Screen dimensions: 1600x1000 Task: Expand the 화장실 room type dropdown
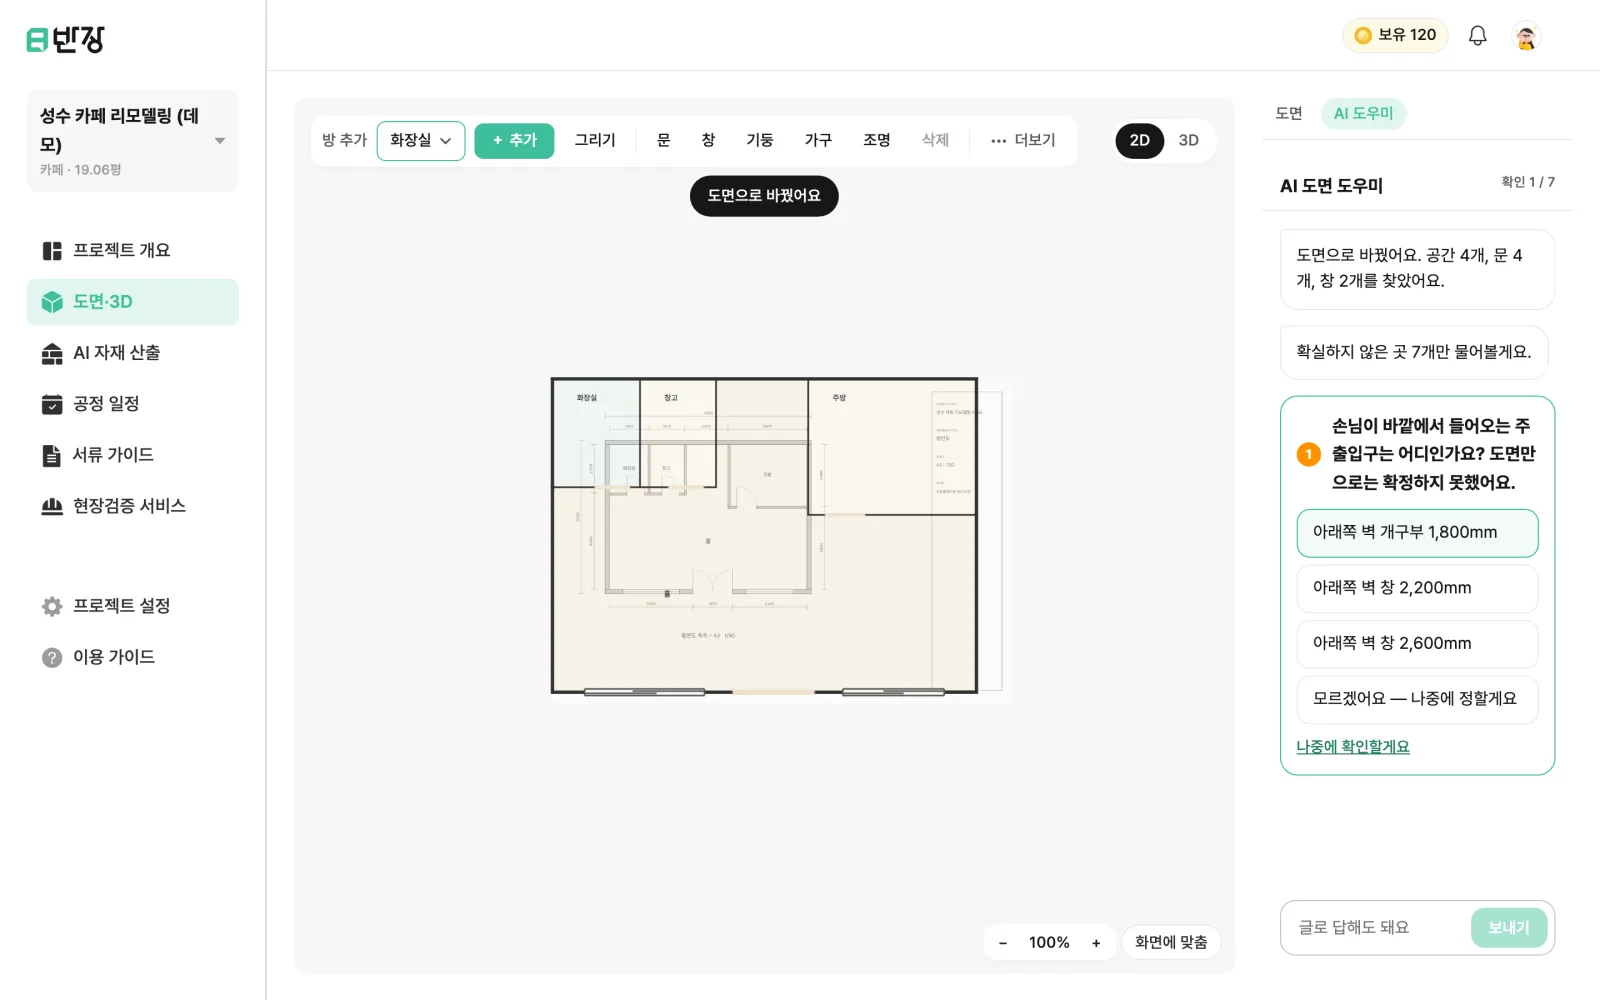421,140
